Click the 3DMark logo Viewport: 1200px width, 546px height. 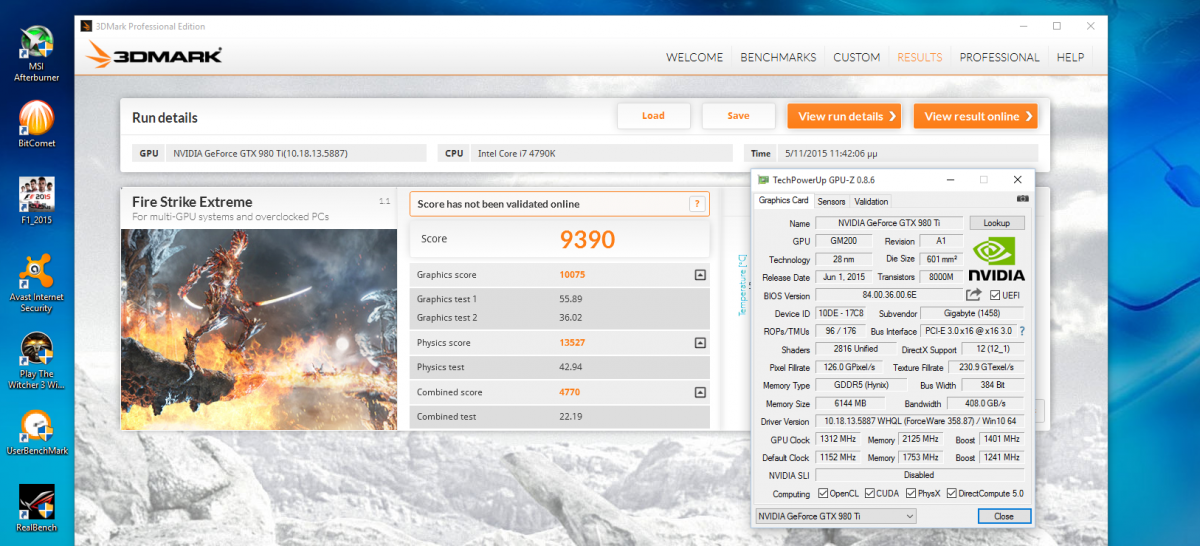pos(155,56)
